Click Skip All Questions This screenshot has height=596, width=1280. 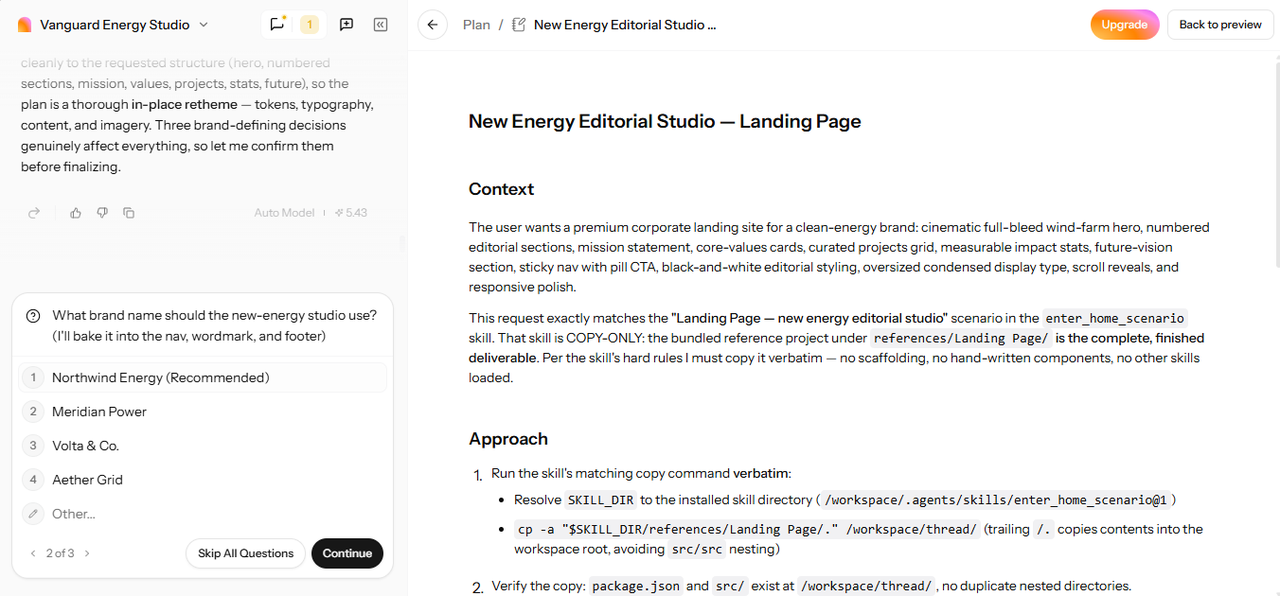245,553
